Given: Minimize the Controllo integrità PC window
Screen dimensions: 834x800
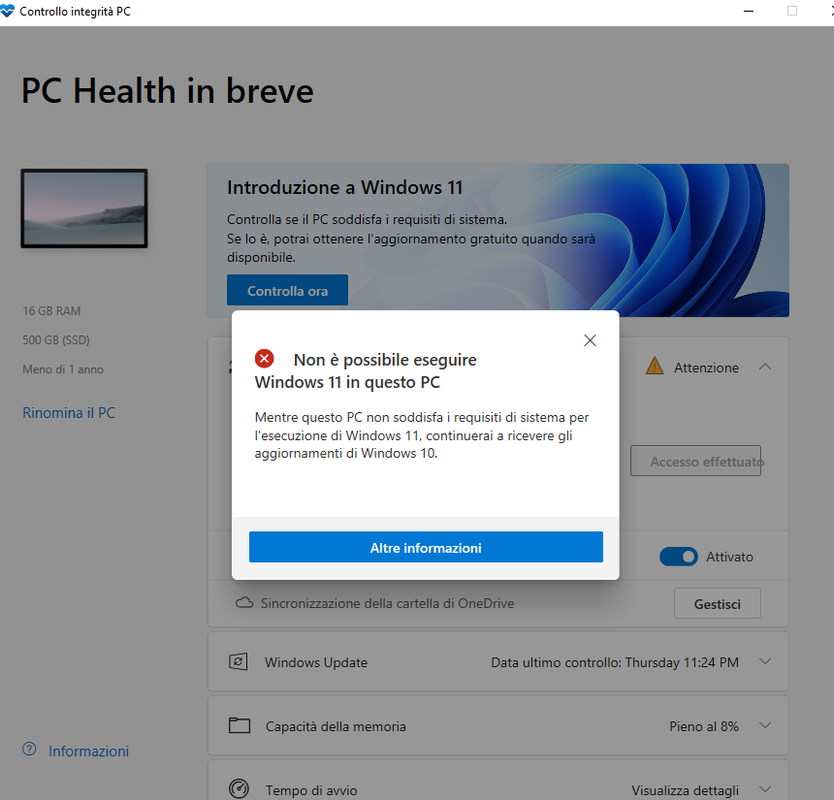Looking at the screenshot, I should tap(748, 11).
